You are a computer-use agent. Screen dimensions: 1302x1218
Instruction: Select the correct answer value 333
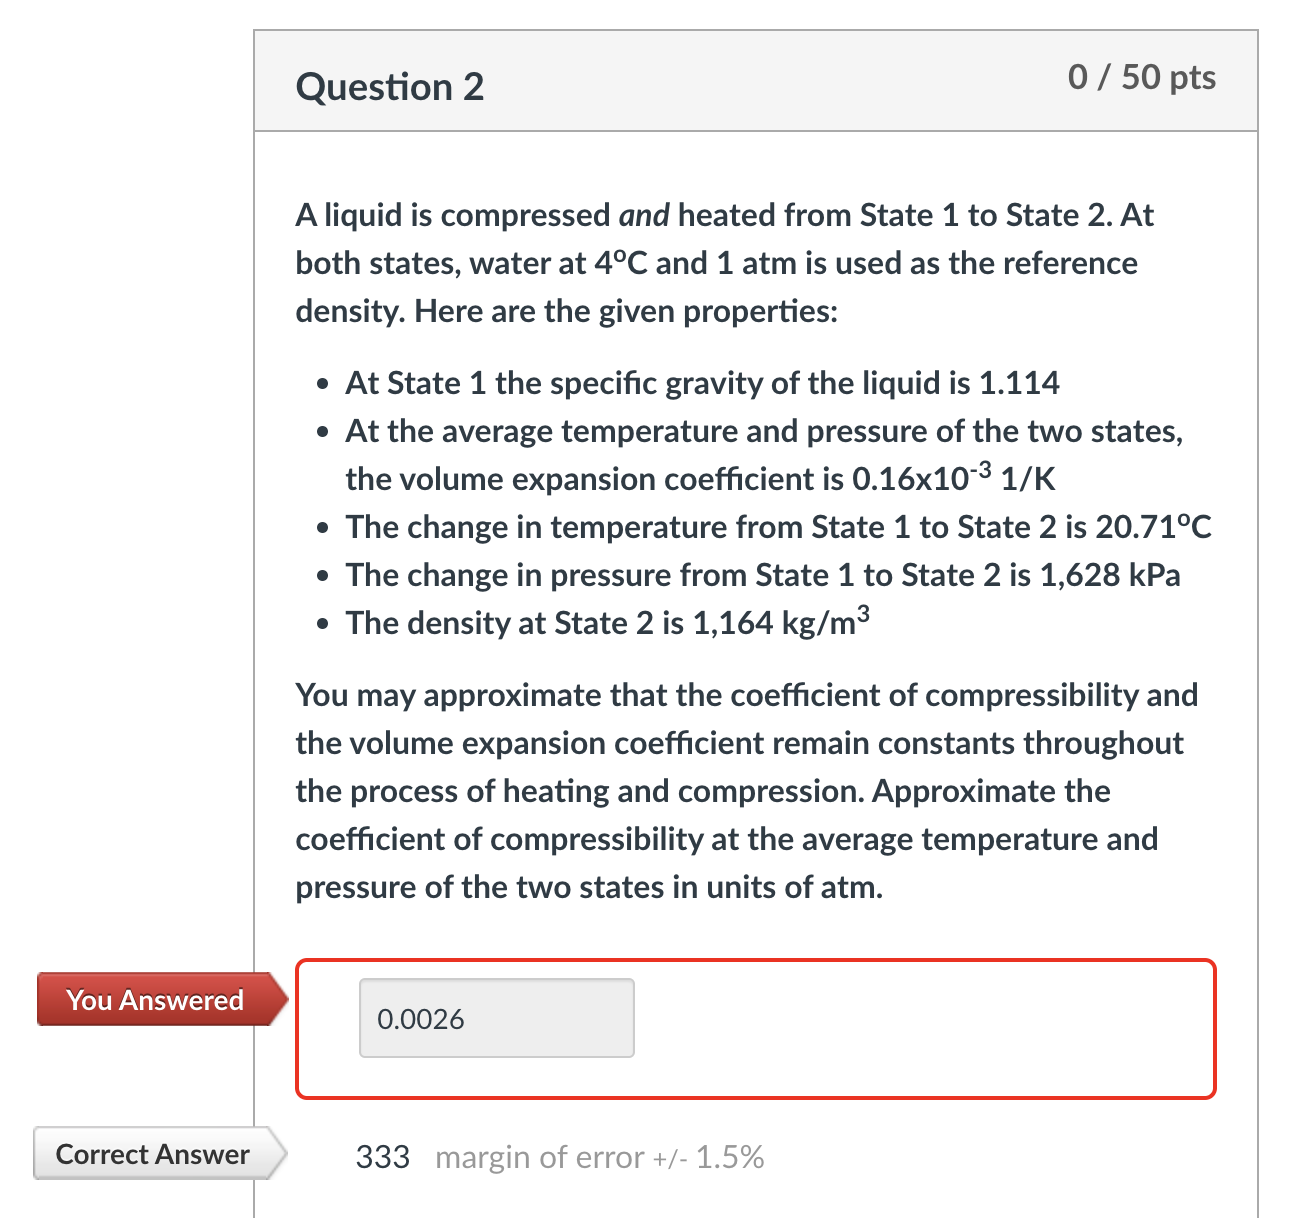pyautogui.click(x=384, y=1156)
